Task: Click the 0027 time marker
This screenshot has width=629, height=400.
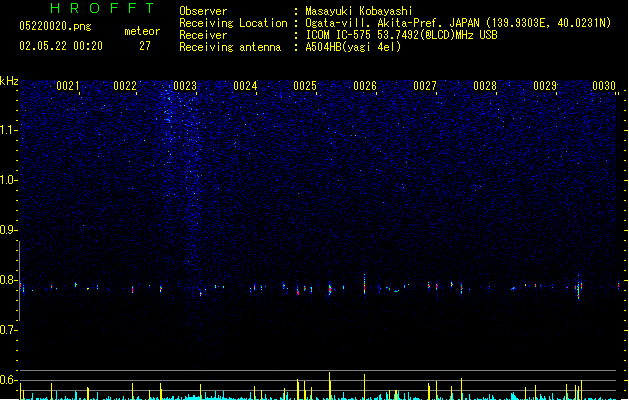Action: [x=425, y=86]
